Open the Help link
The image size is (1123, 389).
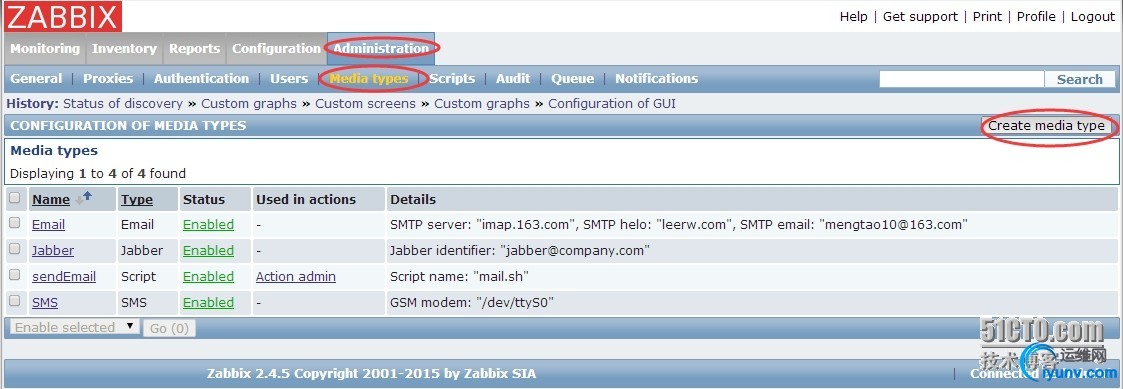click(x=853, y=16)
